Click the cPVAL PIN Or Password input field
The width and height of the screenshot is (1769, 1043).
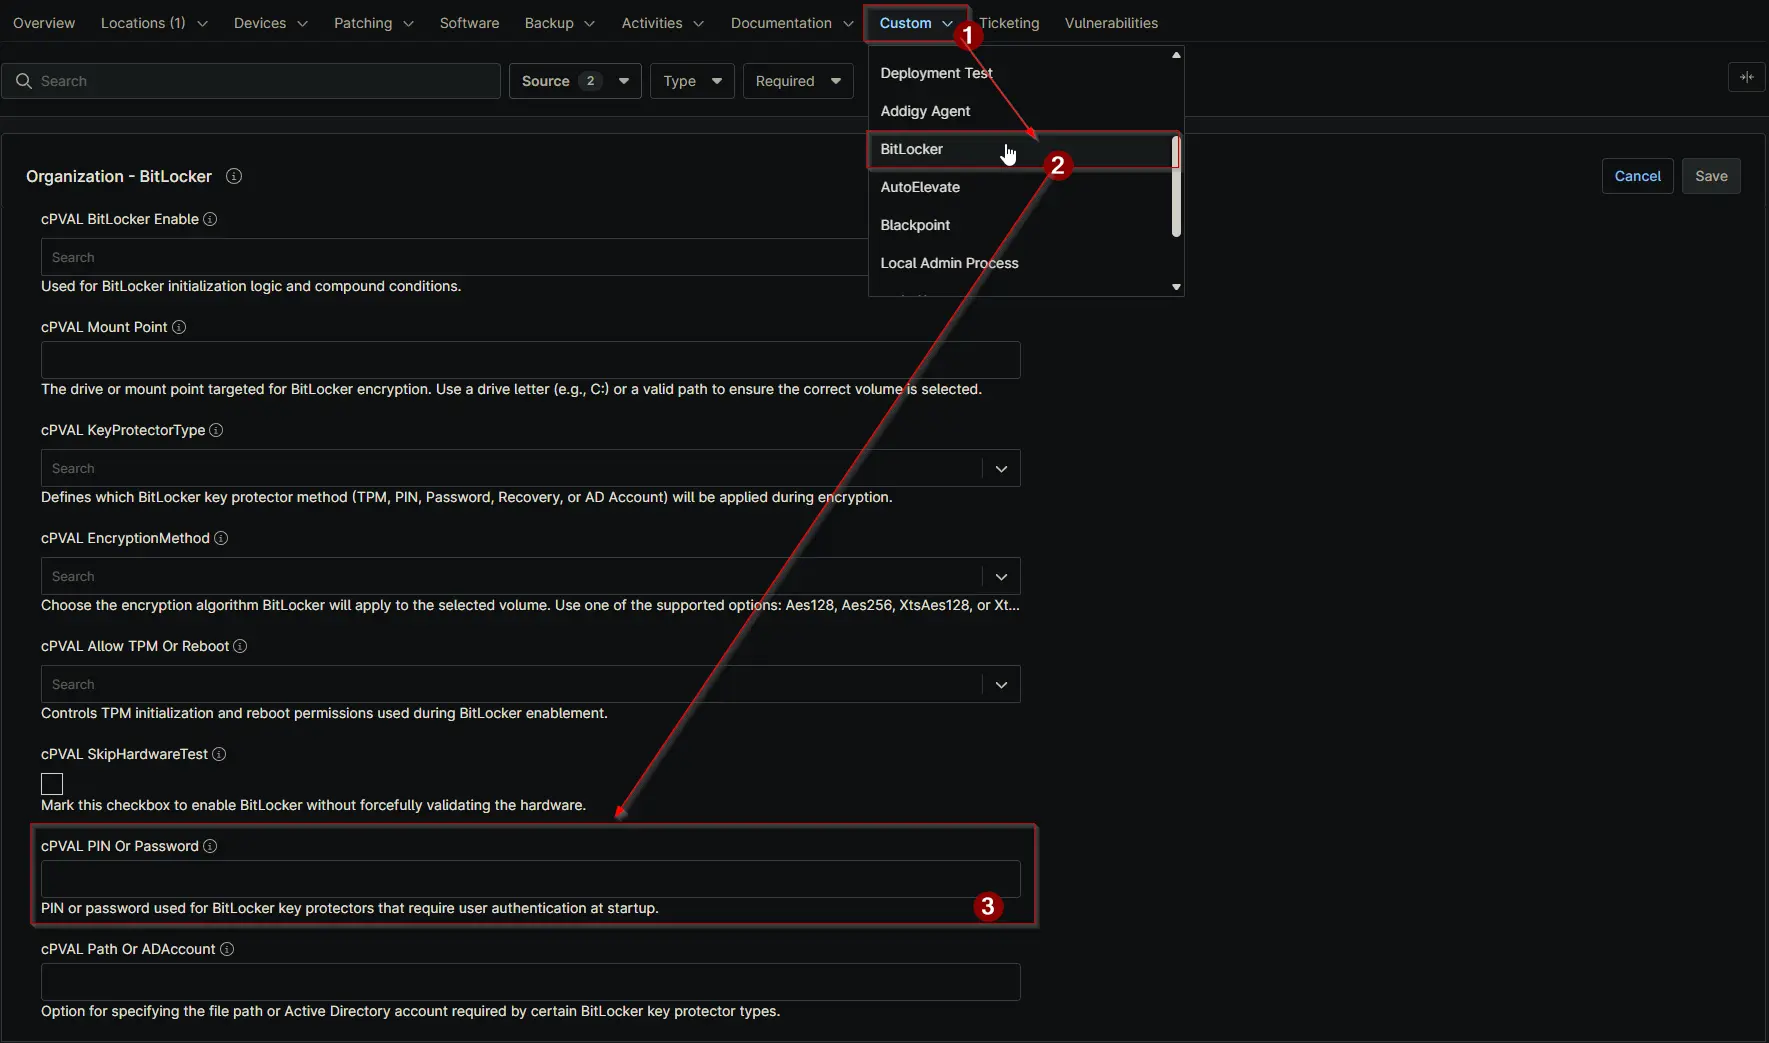530,879
